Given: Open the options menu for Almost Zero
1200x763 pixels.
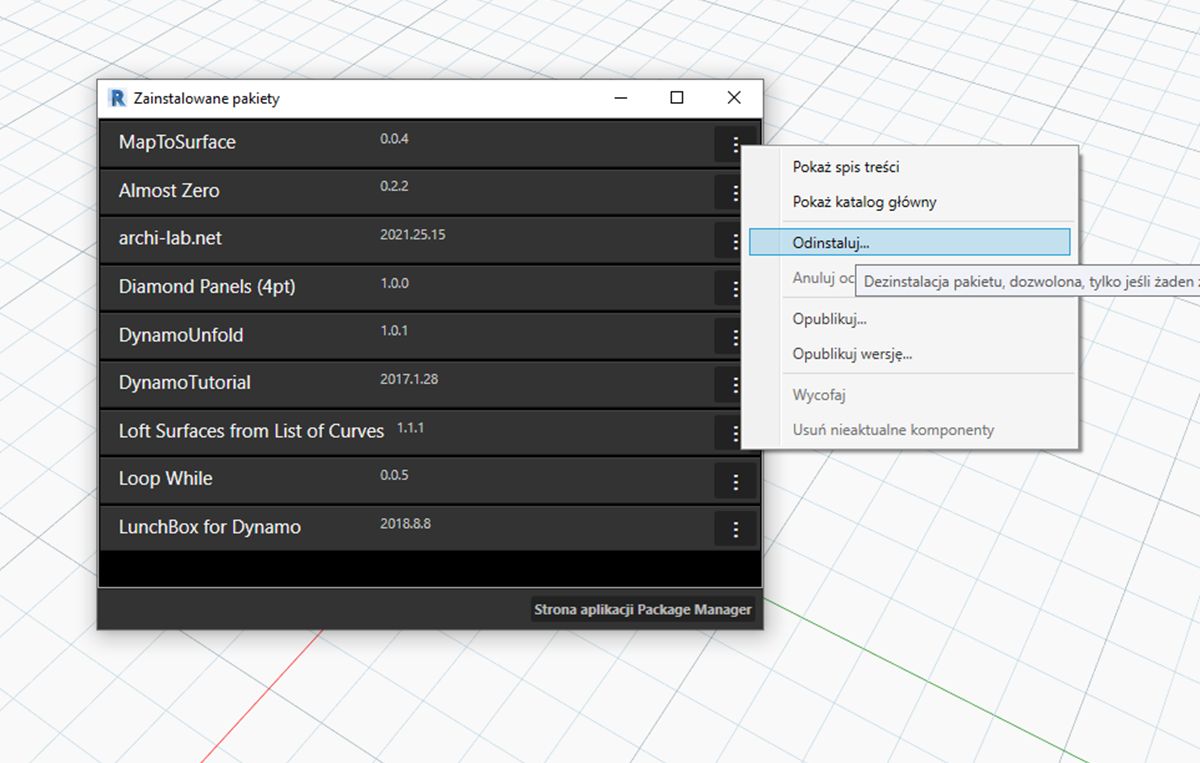Looking at the screenshot, I should (736, 193).
